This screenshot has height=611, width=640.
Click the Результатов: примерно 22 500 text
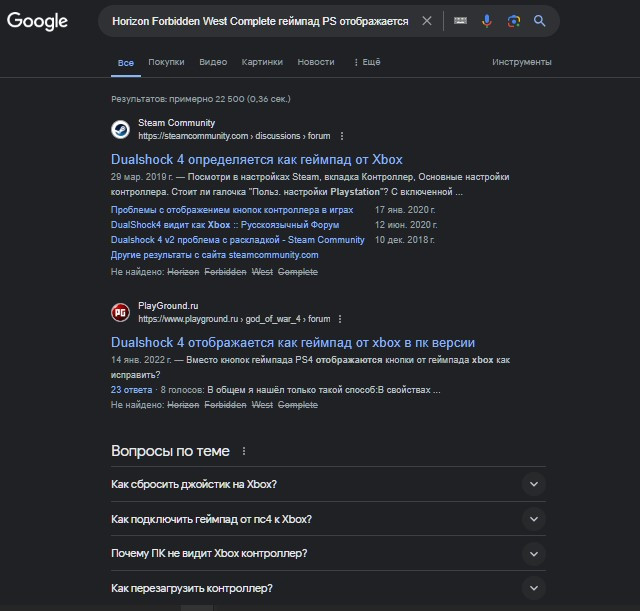click(x=201, y=99)
